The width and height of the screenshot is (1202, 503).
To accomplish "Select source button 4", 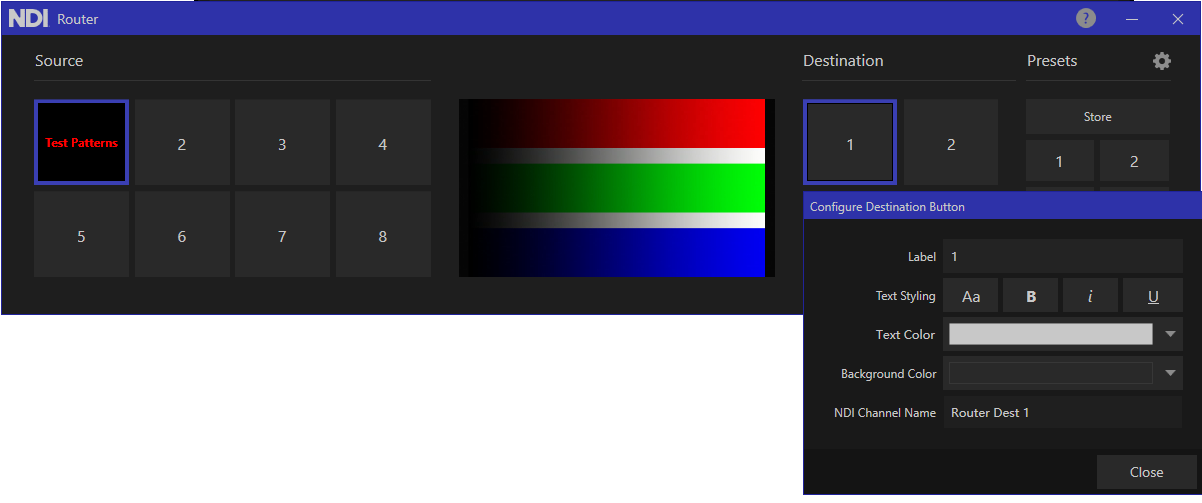I will 383,143.
